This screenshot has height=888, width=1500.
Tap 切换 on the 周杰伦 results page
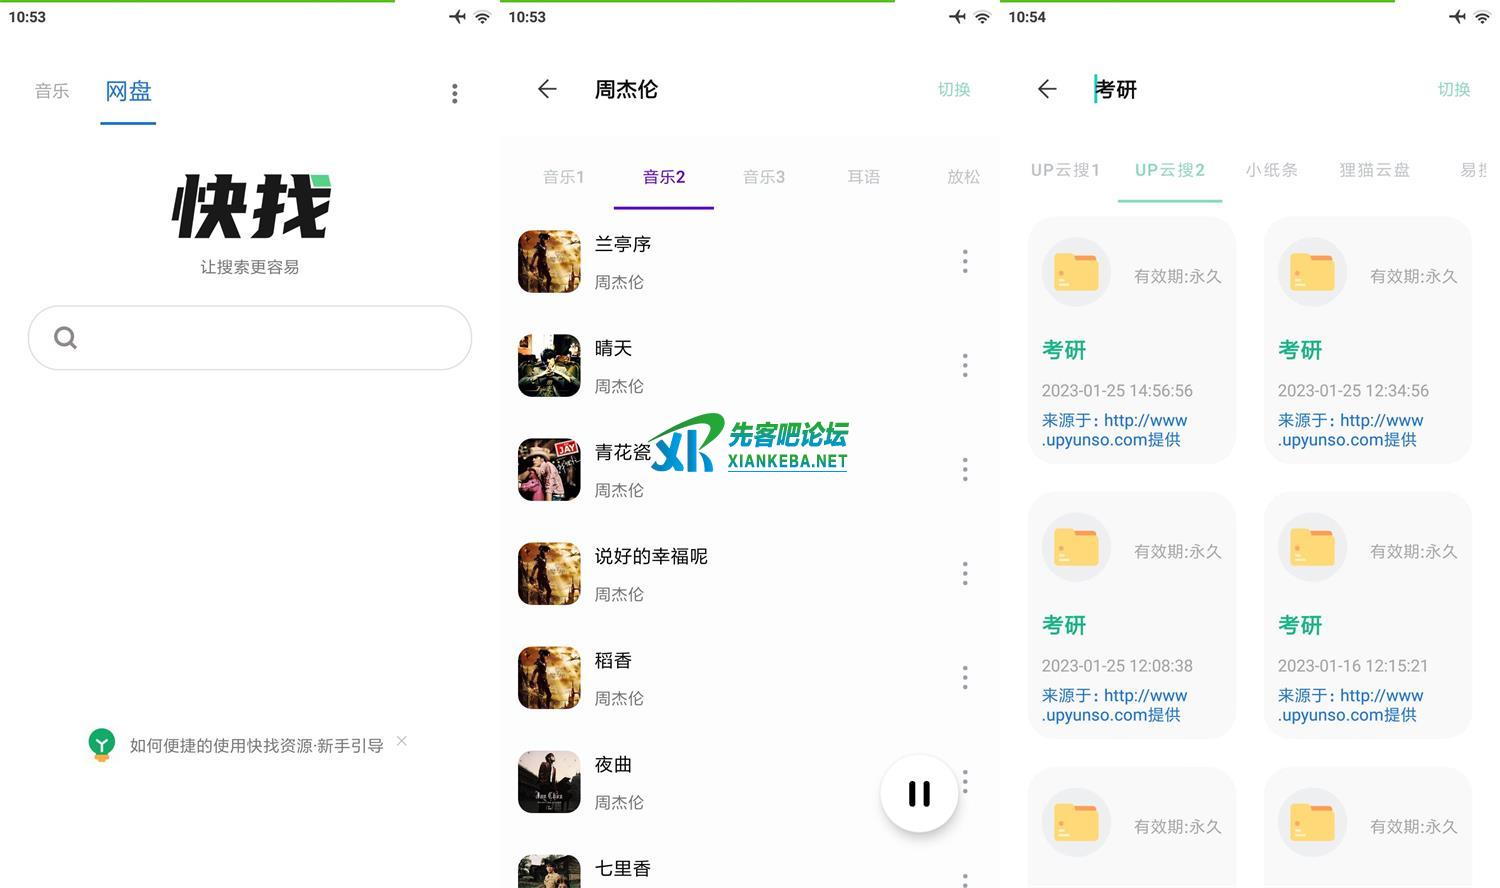[x=954, y=89]
